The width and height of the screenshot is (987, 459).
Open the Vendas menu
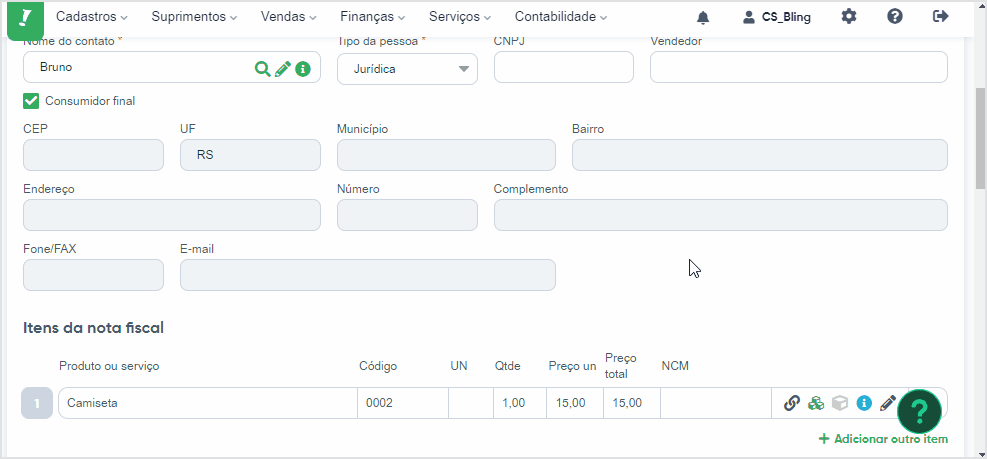(x=288, y=17)
